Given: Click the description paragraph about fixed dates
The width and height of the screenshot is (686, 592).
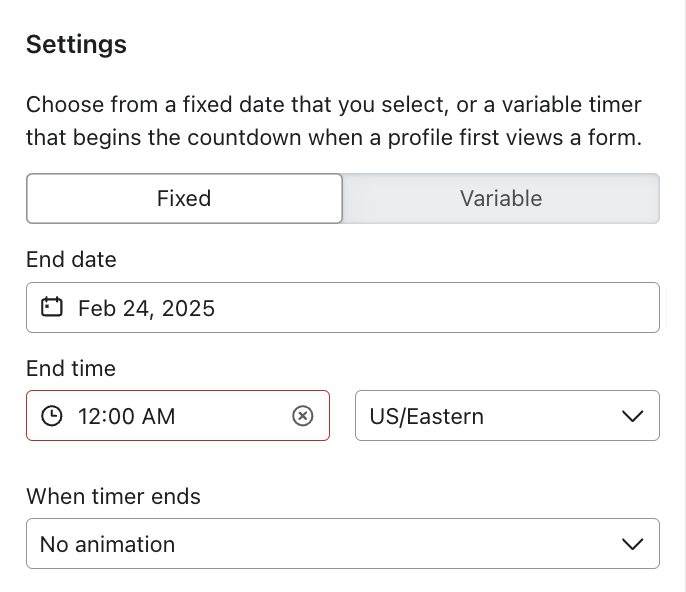Looking at the screenshot, I should 333,121.
